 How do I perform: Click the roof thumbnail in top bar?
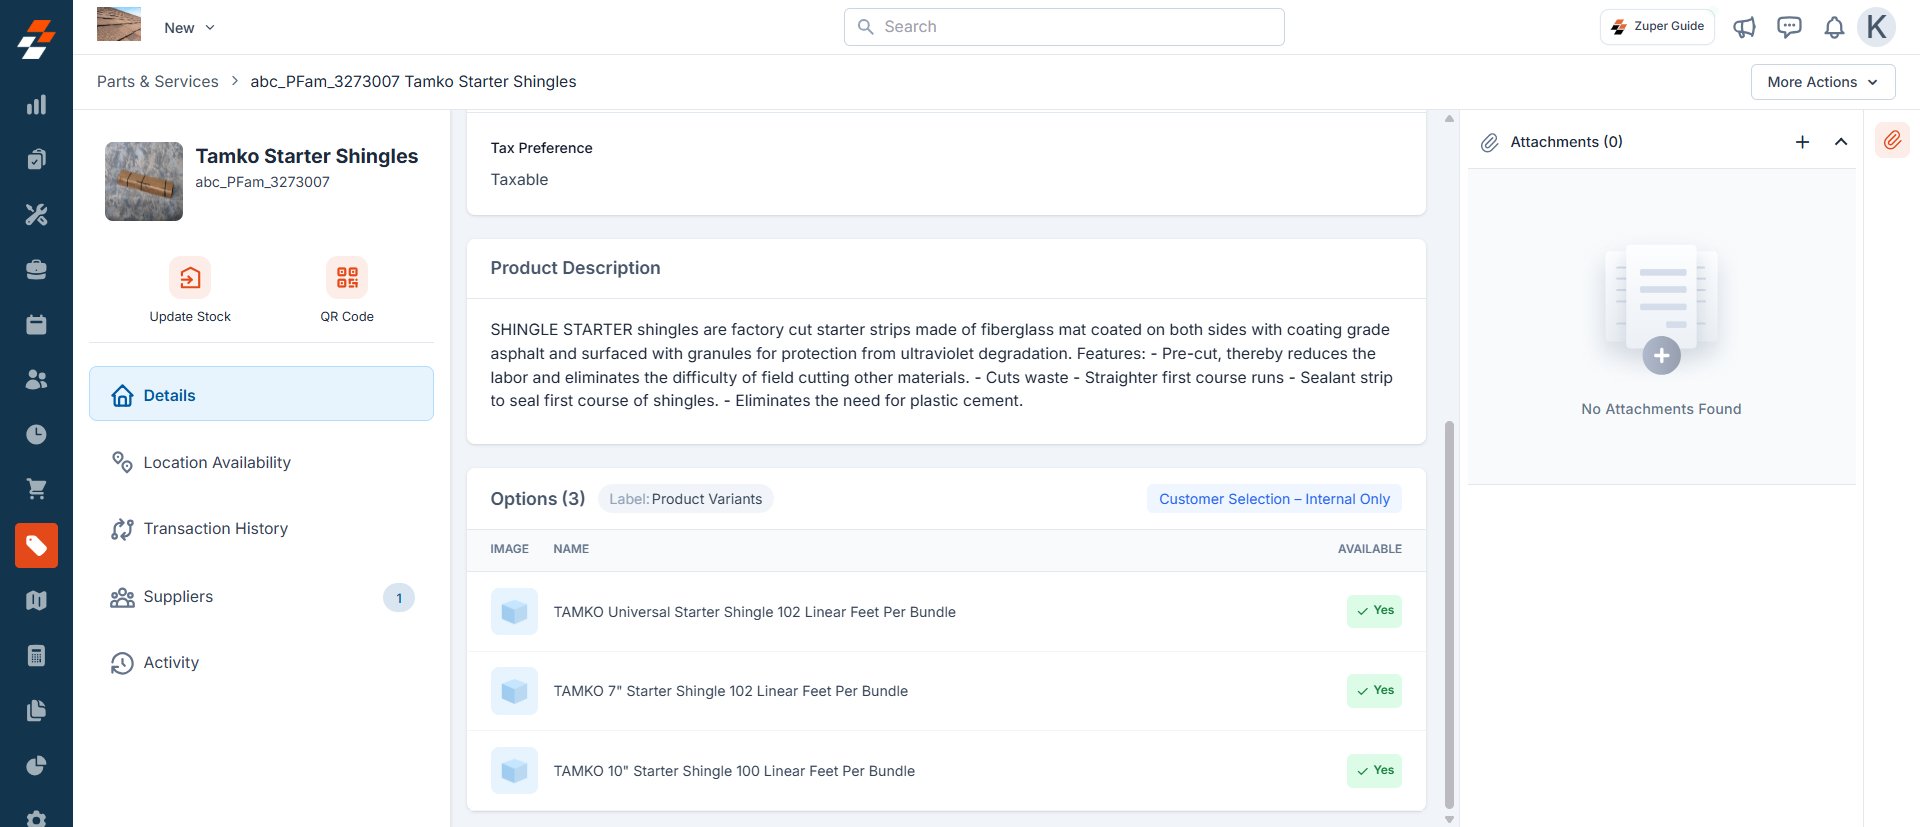pos(119,25)
